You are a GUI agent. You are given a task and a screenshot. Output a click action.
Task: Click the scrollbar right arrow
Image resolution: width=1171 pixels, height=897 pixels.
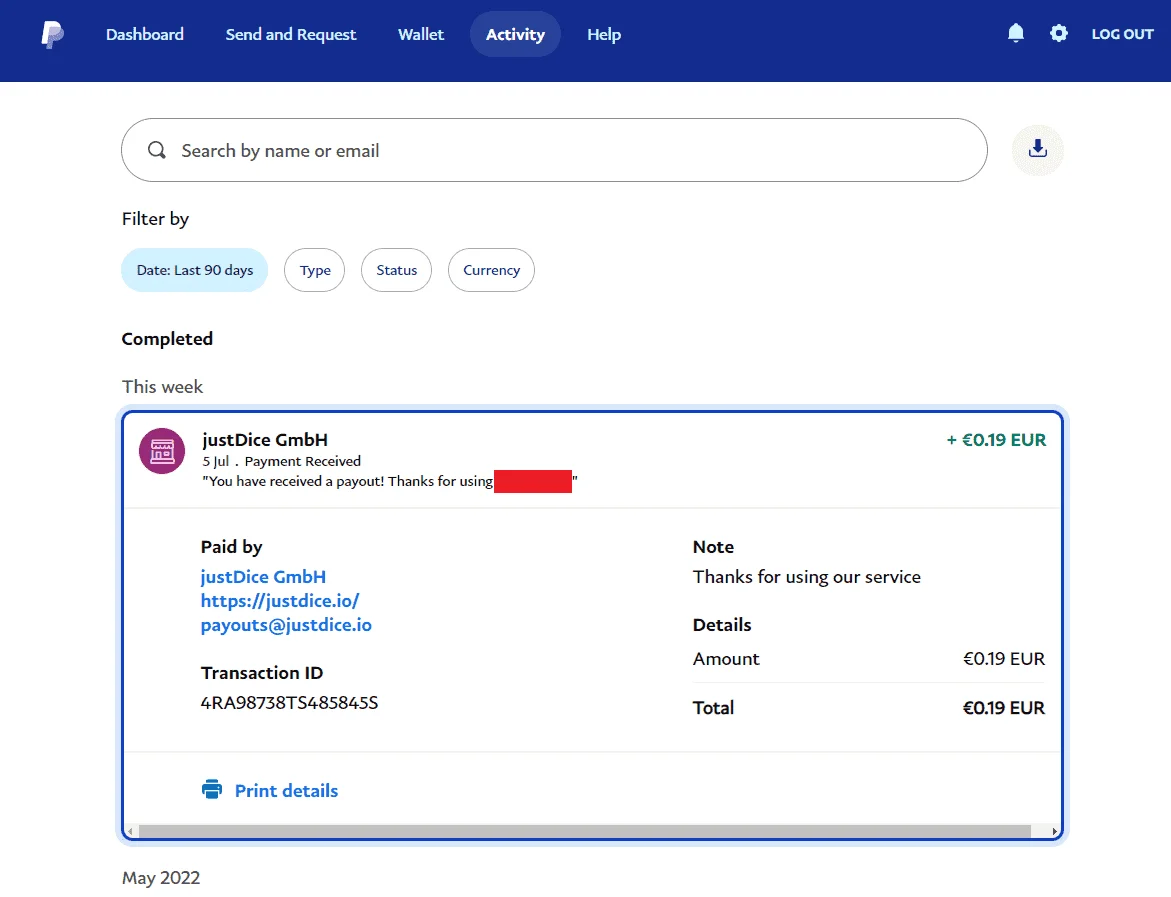point(1054,831)
